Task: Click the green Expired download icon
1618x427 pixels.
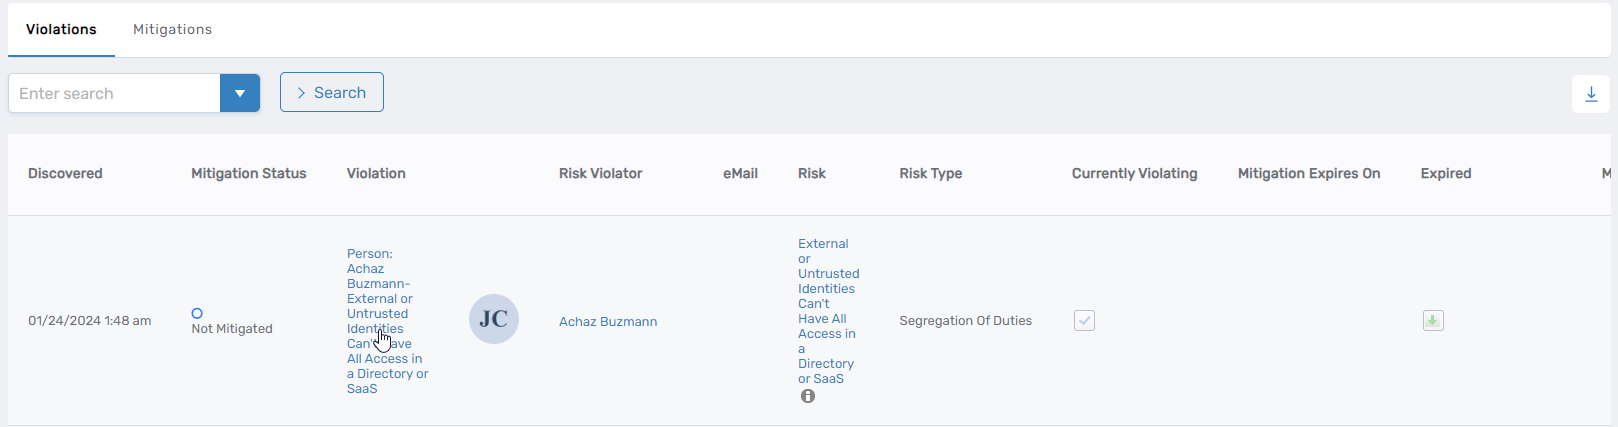Action: click(x=1433, y=321)
